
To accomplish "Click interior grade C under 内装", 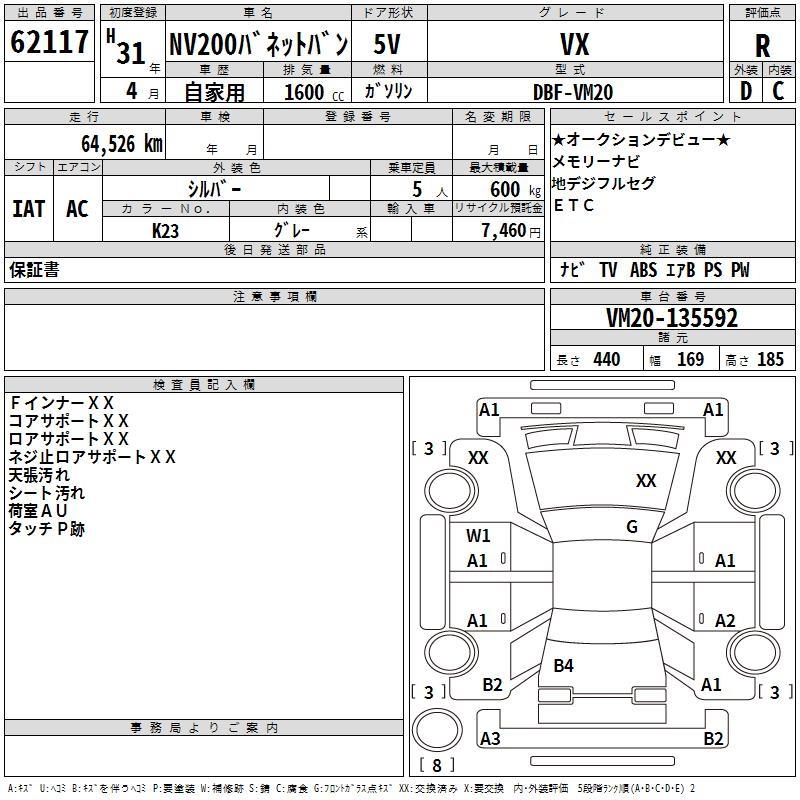I will pyautogui.click(x=778, y=91).
